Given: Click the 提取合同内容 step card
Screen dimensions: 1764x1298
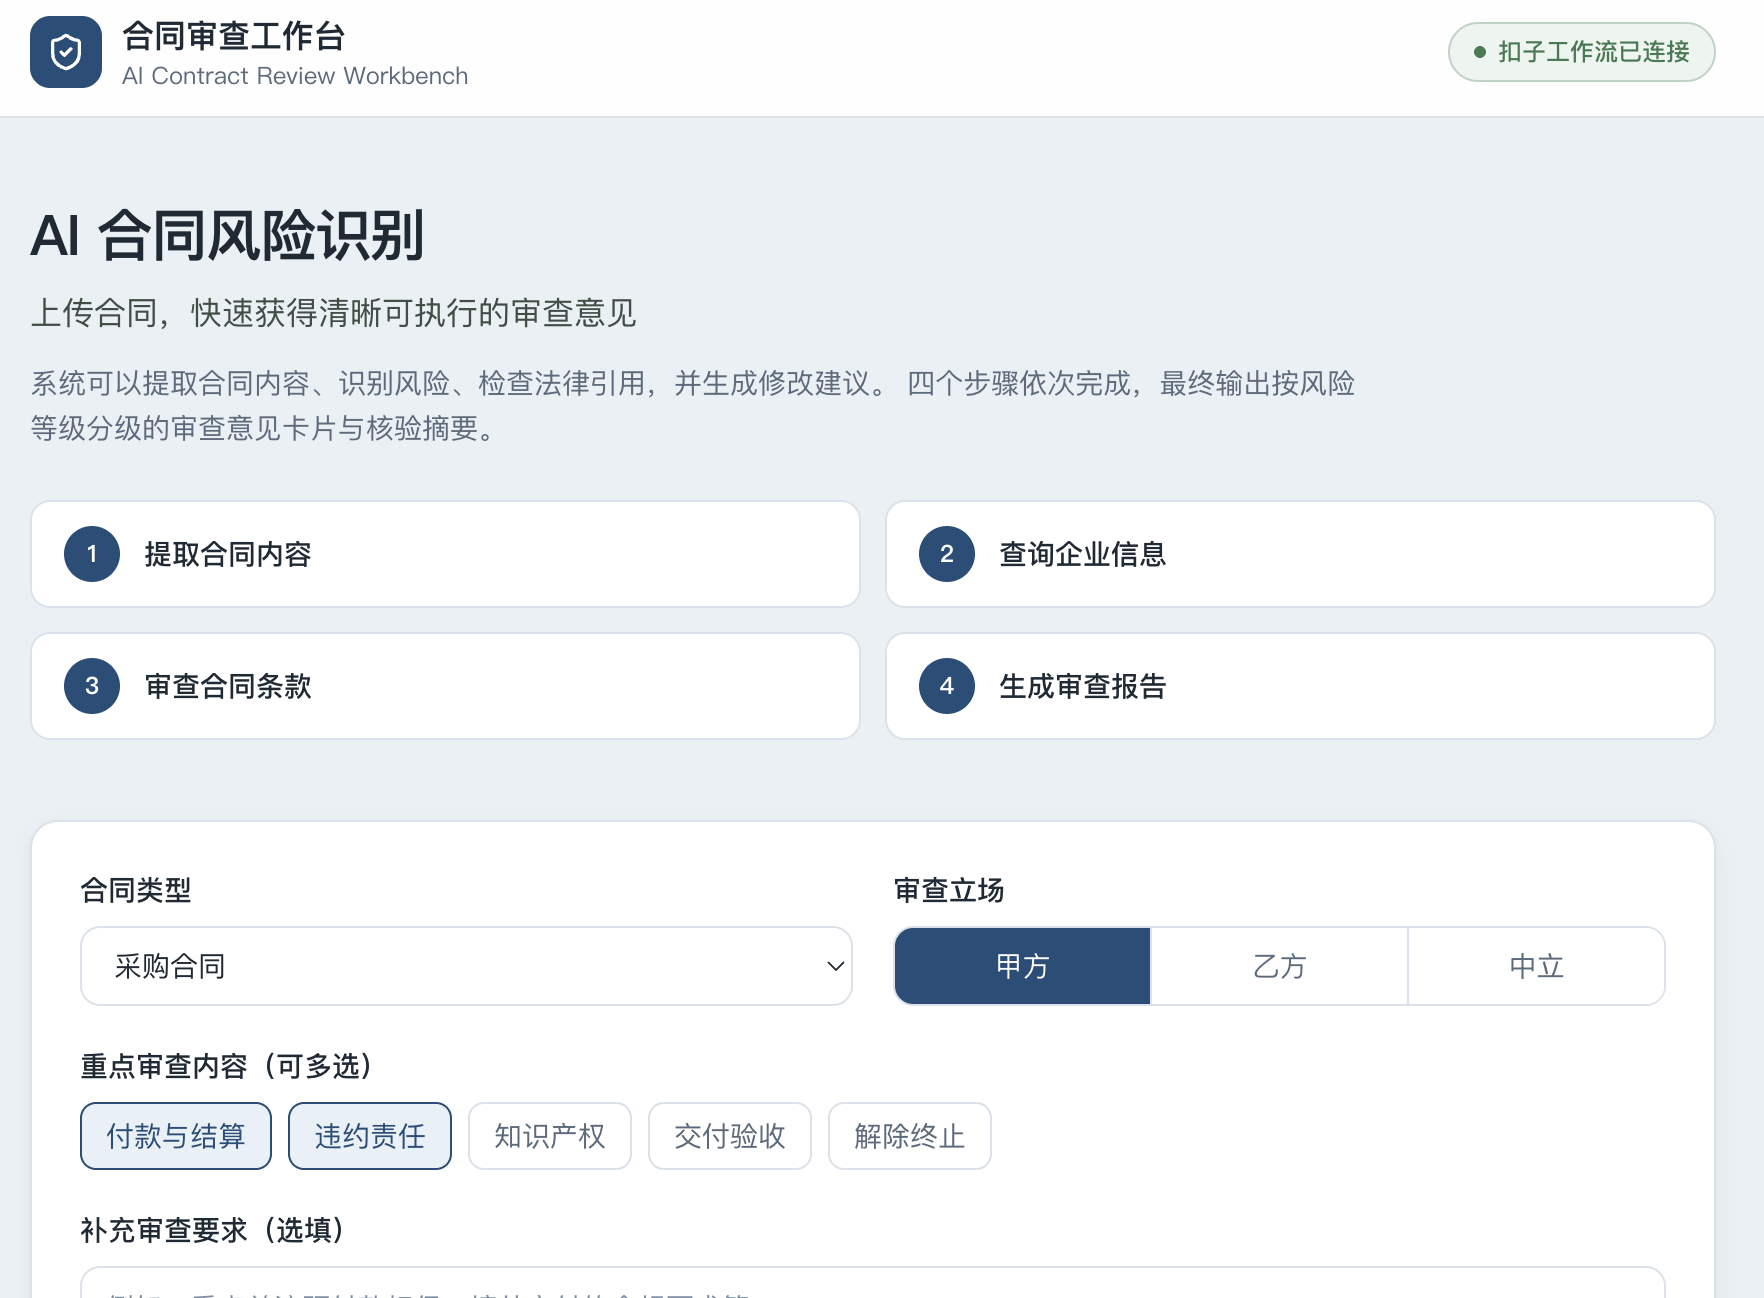Looking at the screenshot, I should click(446, 554).
